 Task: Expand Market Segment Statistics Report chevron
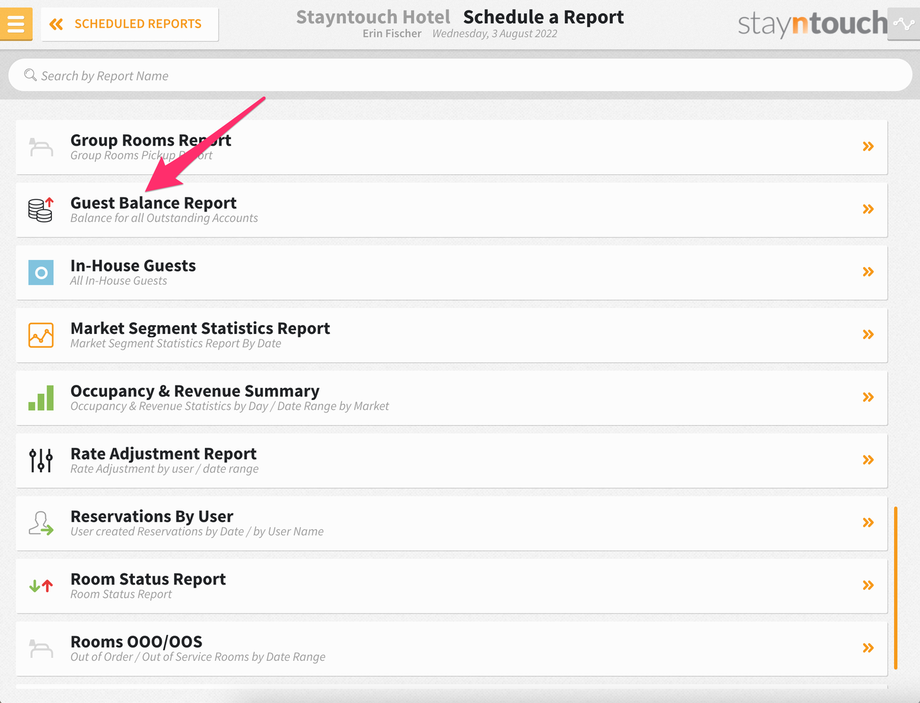point(868,334)
